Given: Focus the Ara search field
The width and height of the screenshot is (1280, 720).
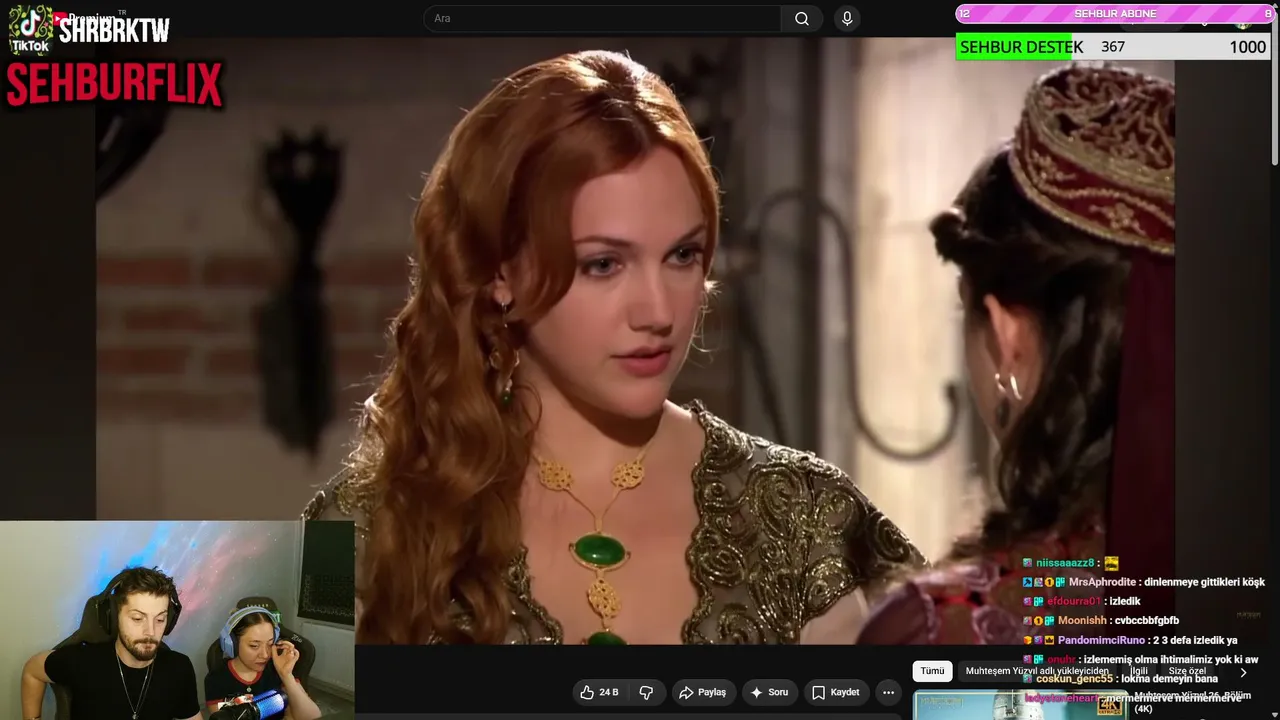Looking at the screenshot, I should click(603, 19).
